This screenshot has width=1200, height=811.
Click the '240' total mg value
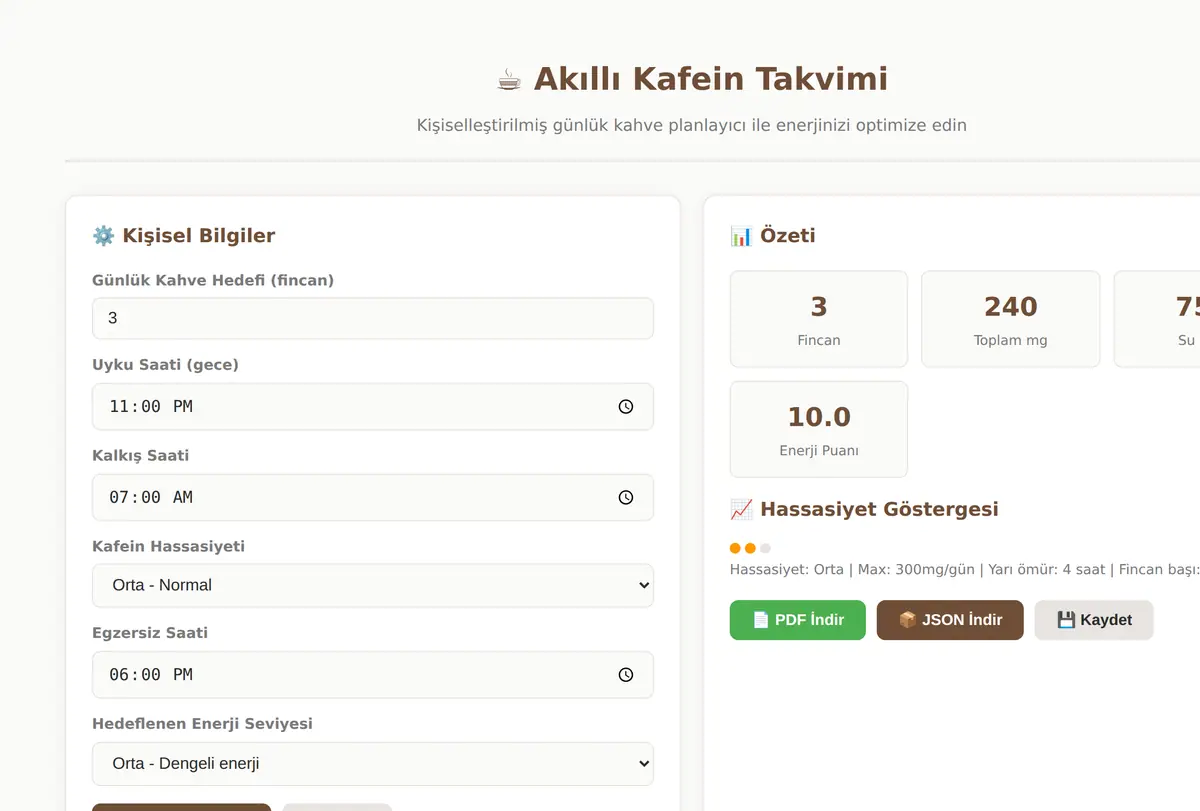pos(1011,307)
